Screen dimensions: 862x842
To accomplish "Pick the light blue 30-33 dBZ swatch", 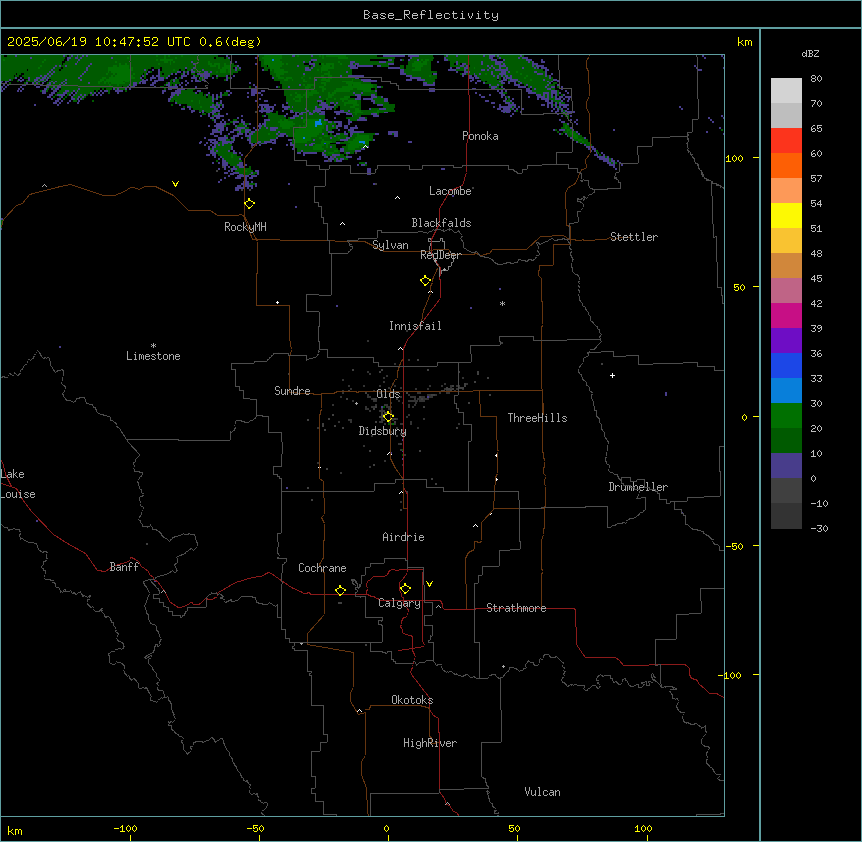I will (x=786, y=390).
